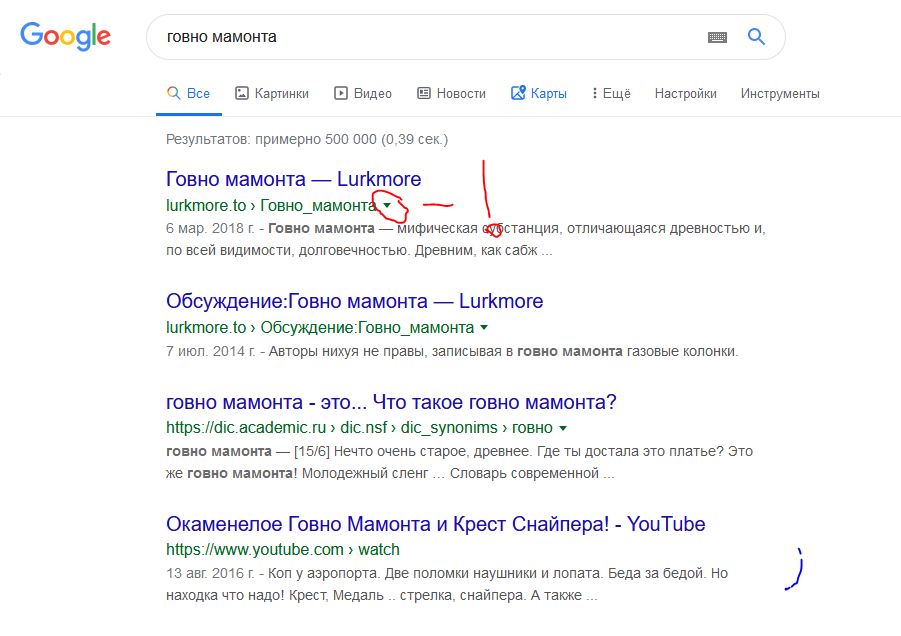Go to the Карты tab
The width and height of the screenshot is (901, 636).
tap(538, 93)
